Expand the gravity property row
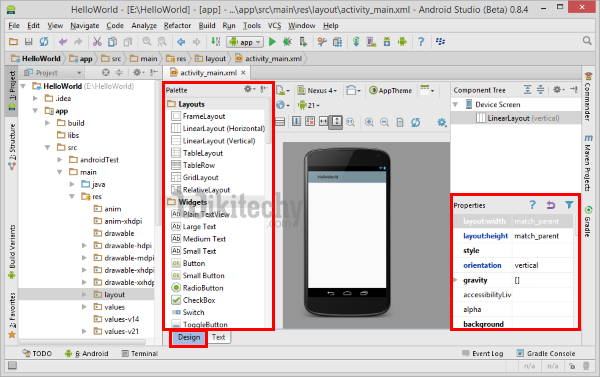The width and height of the screenshot is (600, 377). tap(455, 280)
